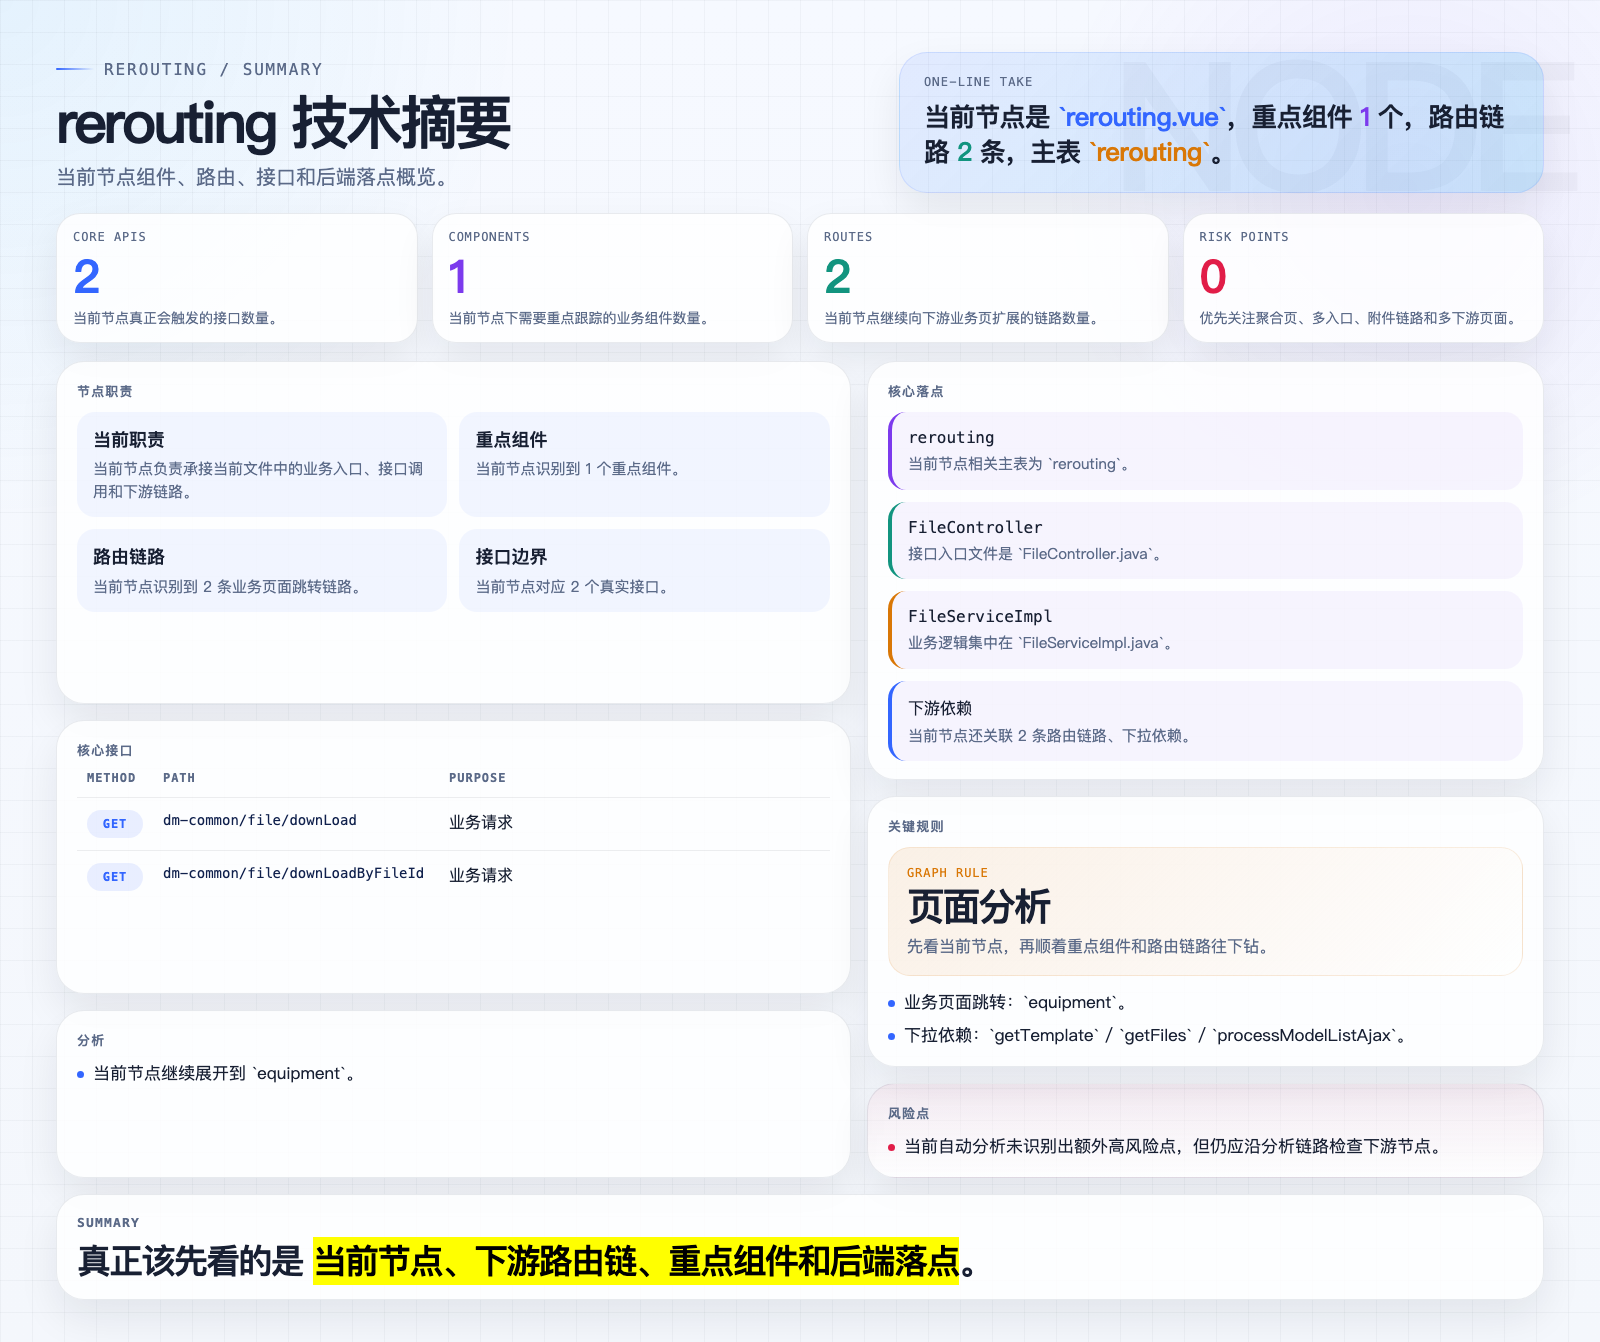This screenshot has height=1342, width=1600.
Task: Click the analysis line '当前节点继续展开到 equipment'
Action: [x=225, y=1073]
